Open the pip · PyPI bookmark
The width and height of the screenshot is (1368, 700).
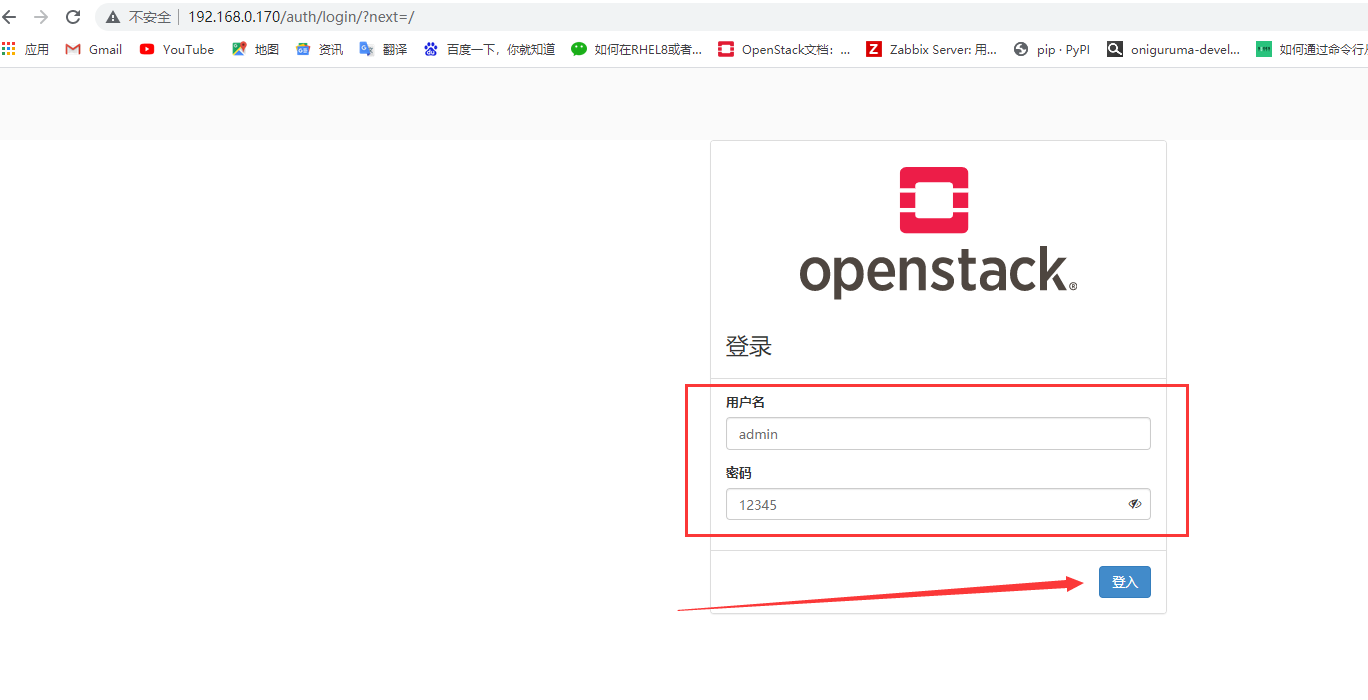[x=1052, y=49]
